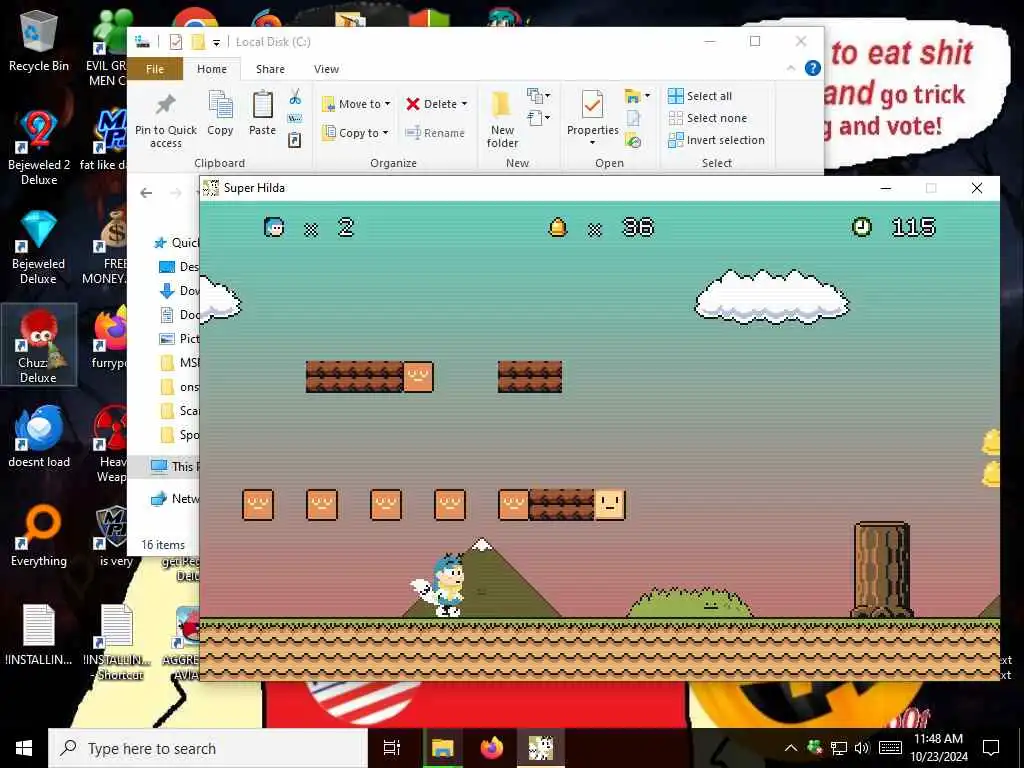Open the File menu in Explorer
Screen dimensions: 1024x768
pos(155,69)
